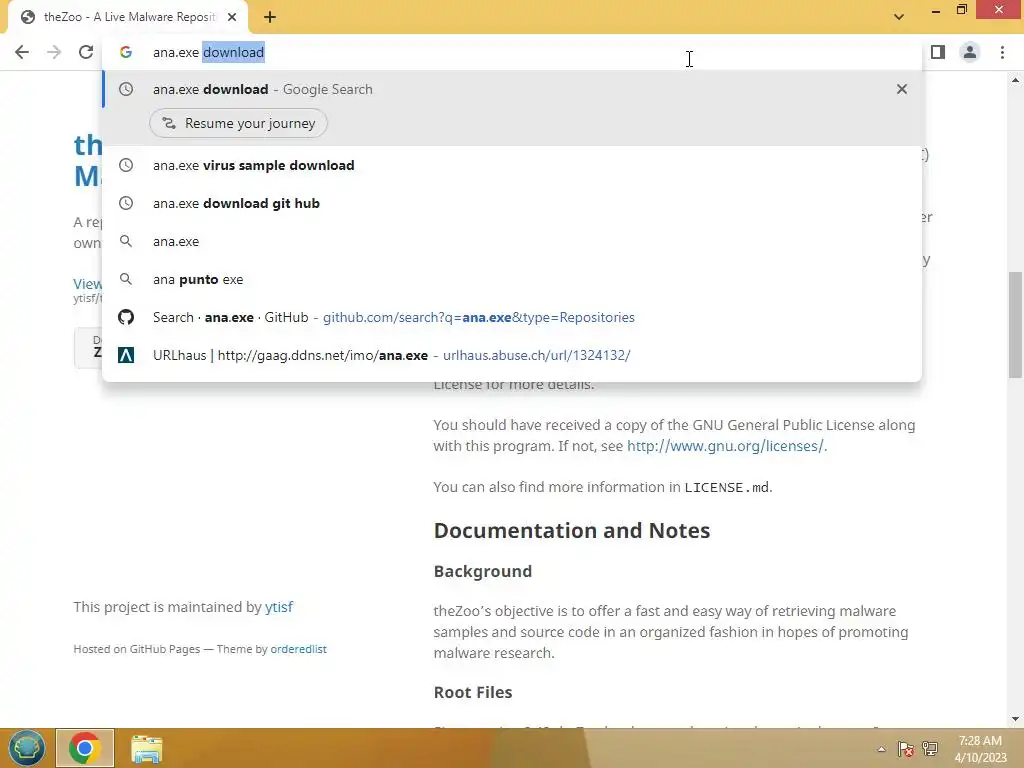Select 'ana.exe download - Google Search' suggestion

pyautogui.click(x=512, y=89)
